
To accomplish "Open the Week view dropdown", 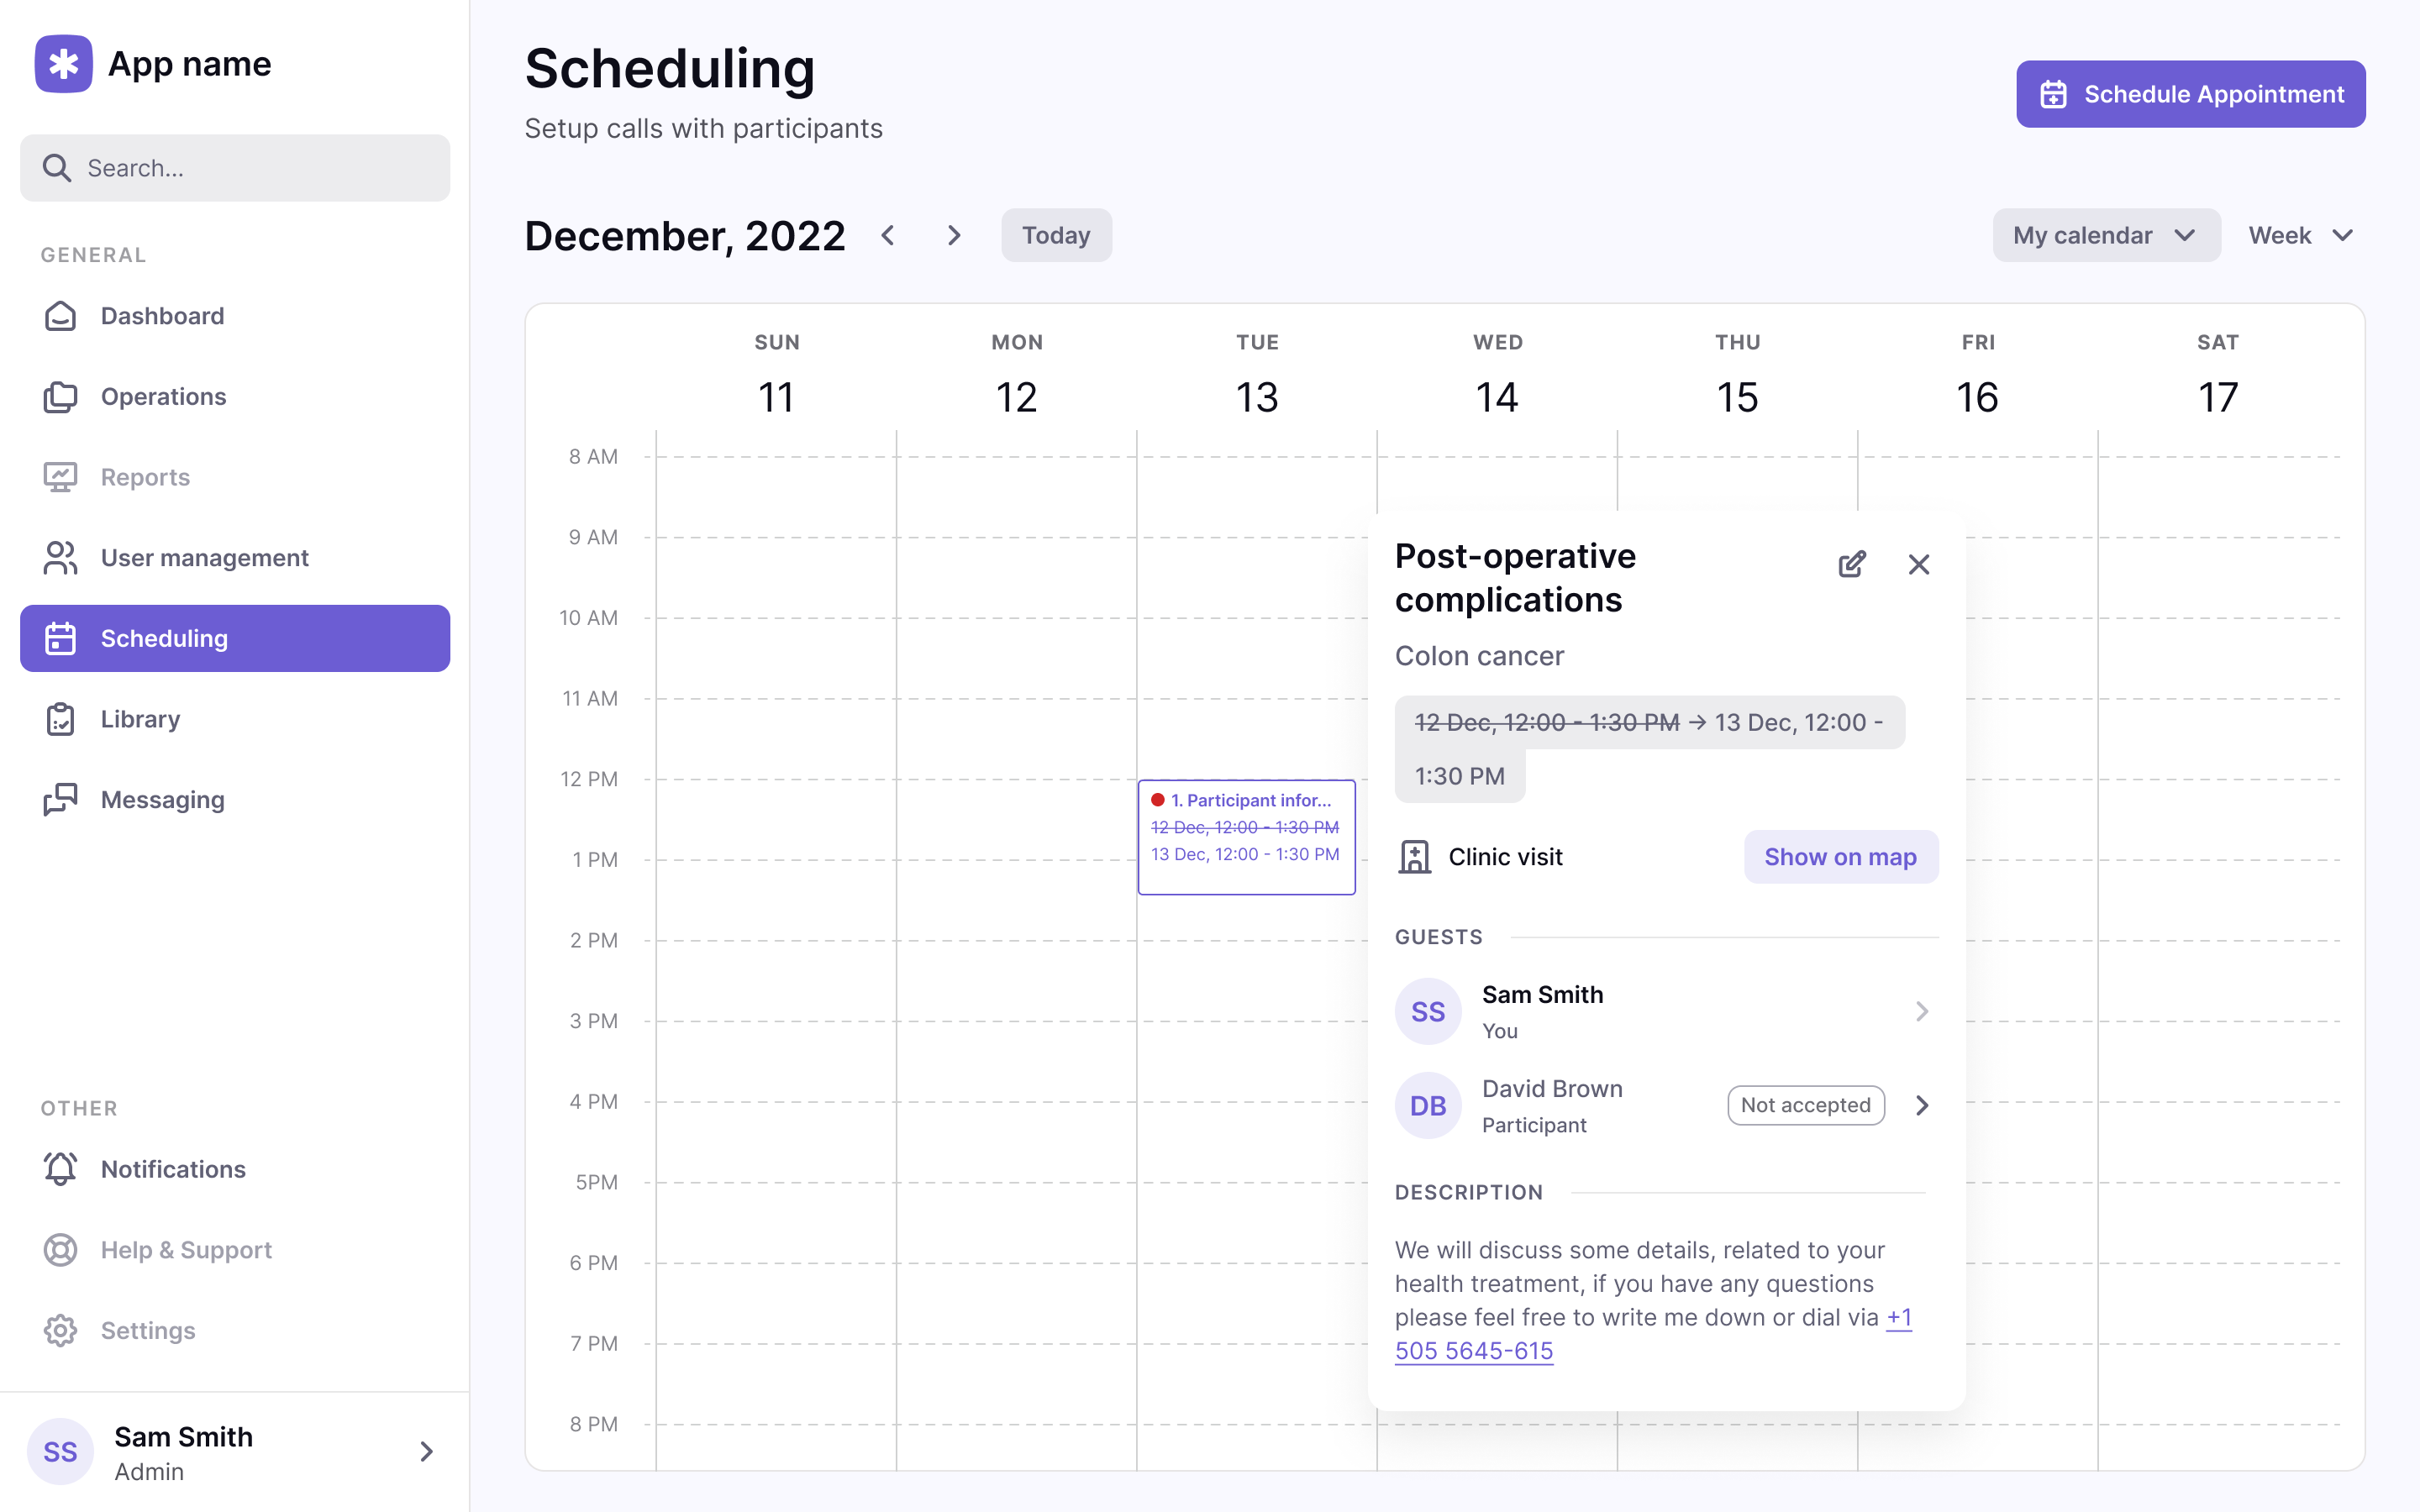I will [2300, 235].
